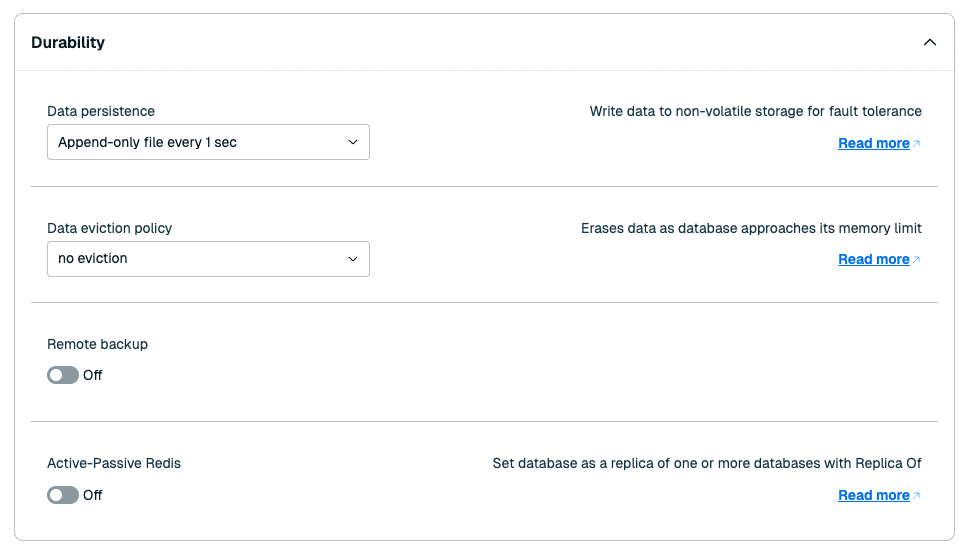Open Read more link for Data persistence
This screenshot has width=970, height=555.
(873, 143)
